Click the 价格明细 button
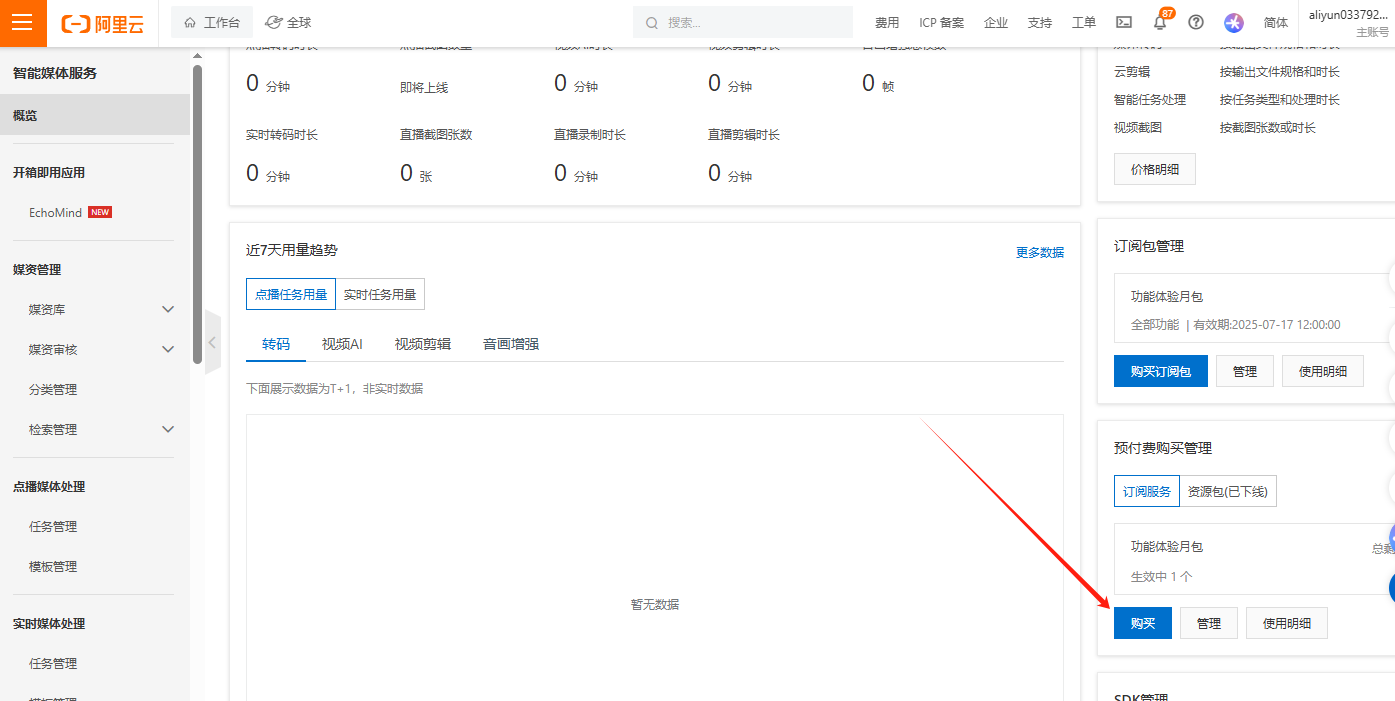 click(1155, 169)
